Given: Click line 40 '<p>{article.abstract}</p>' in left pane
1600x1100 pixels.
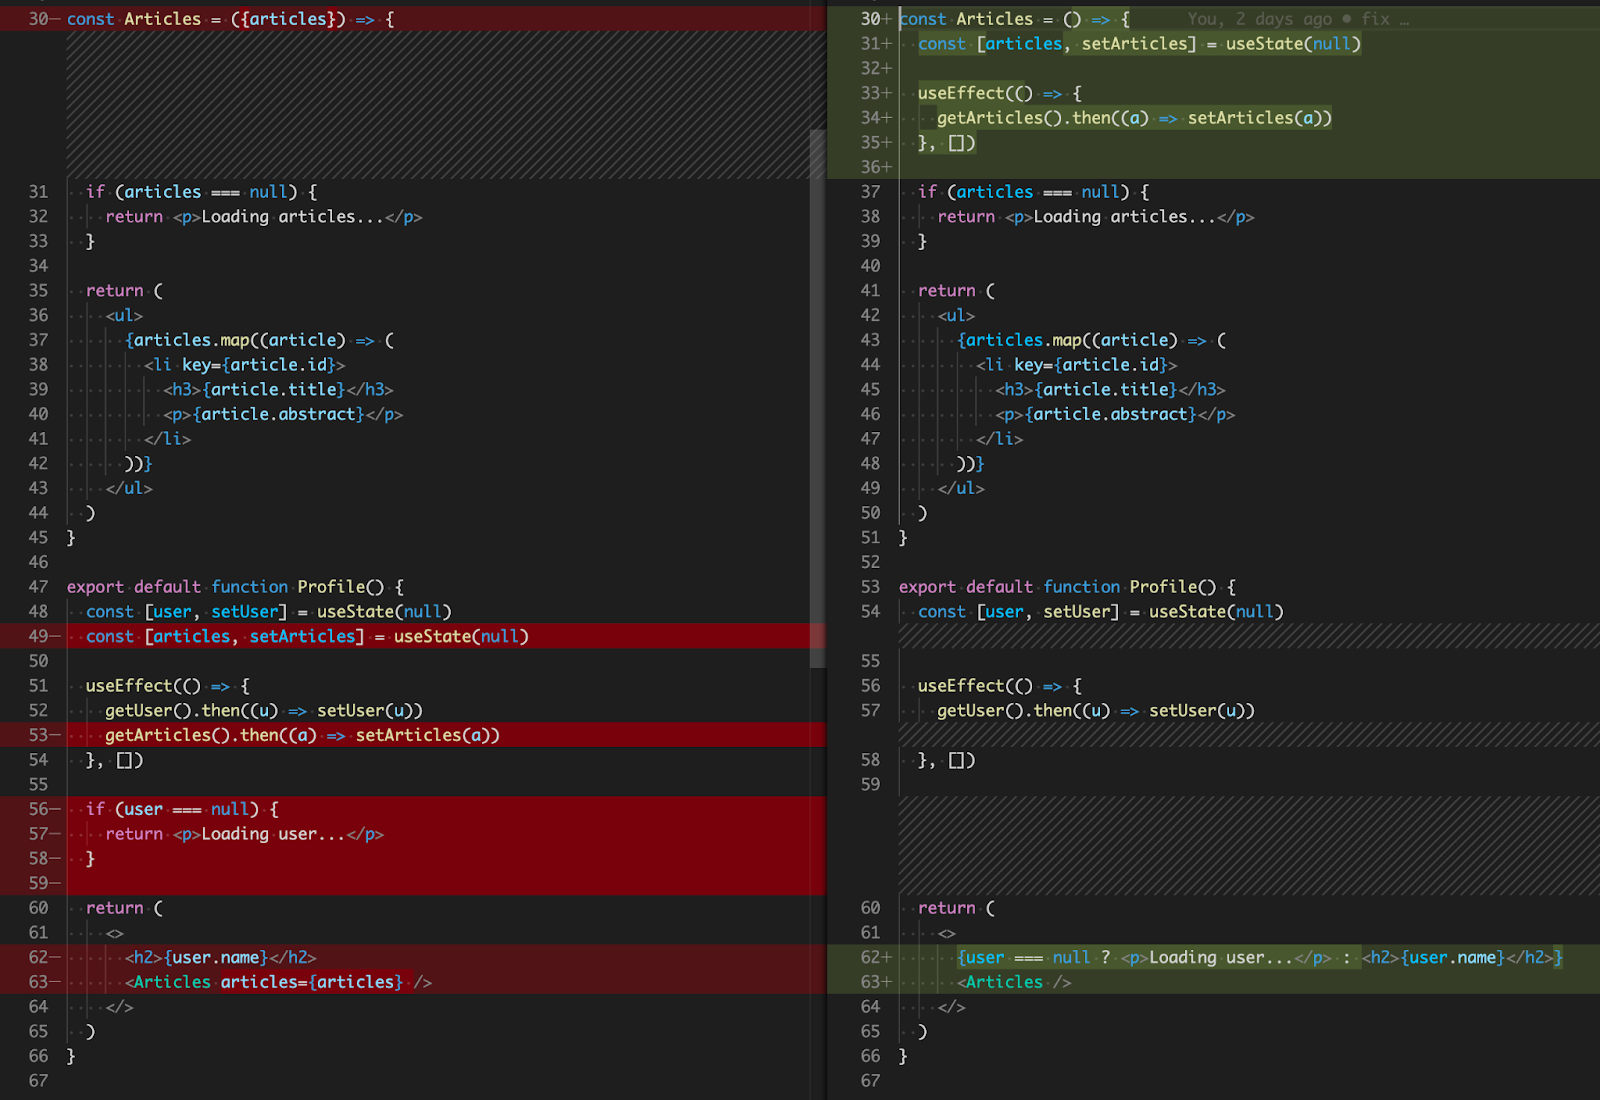Looking at the screenshot, I should coord(283,414).
